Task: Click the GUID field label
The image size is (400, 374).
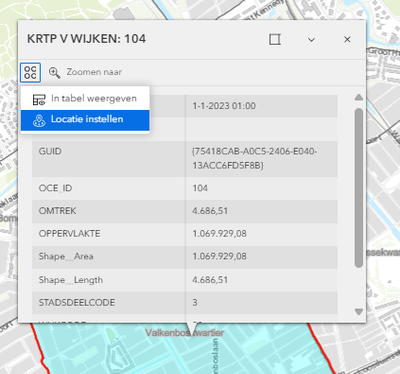Action: point(50,151)
